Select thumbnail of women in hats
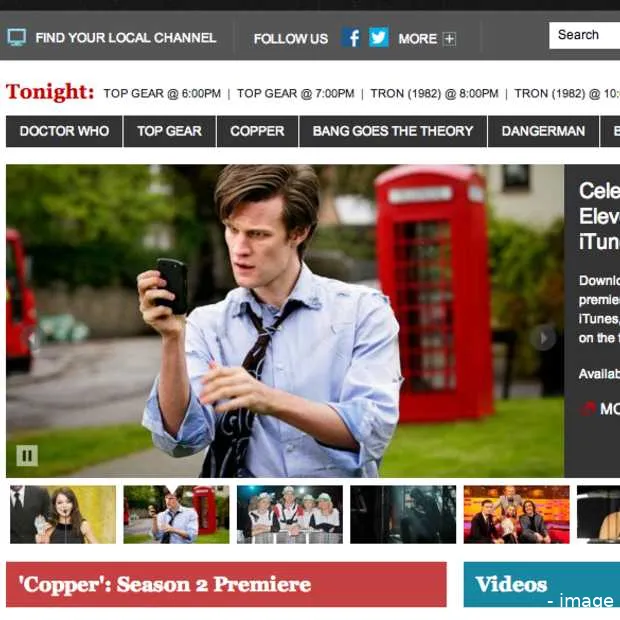The width and height of the screenshot is (620, 620). 290,514
